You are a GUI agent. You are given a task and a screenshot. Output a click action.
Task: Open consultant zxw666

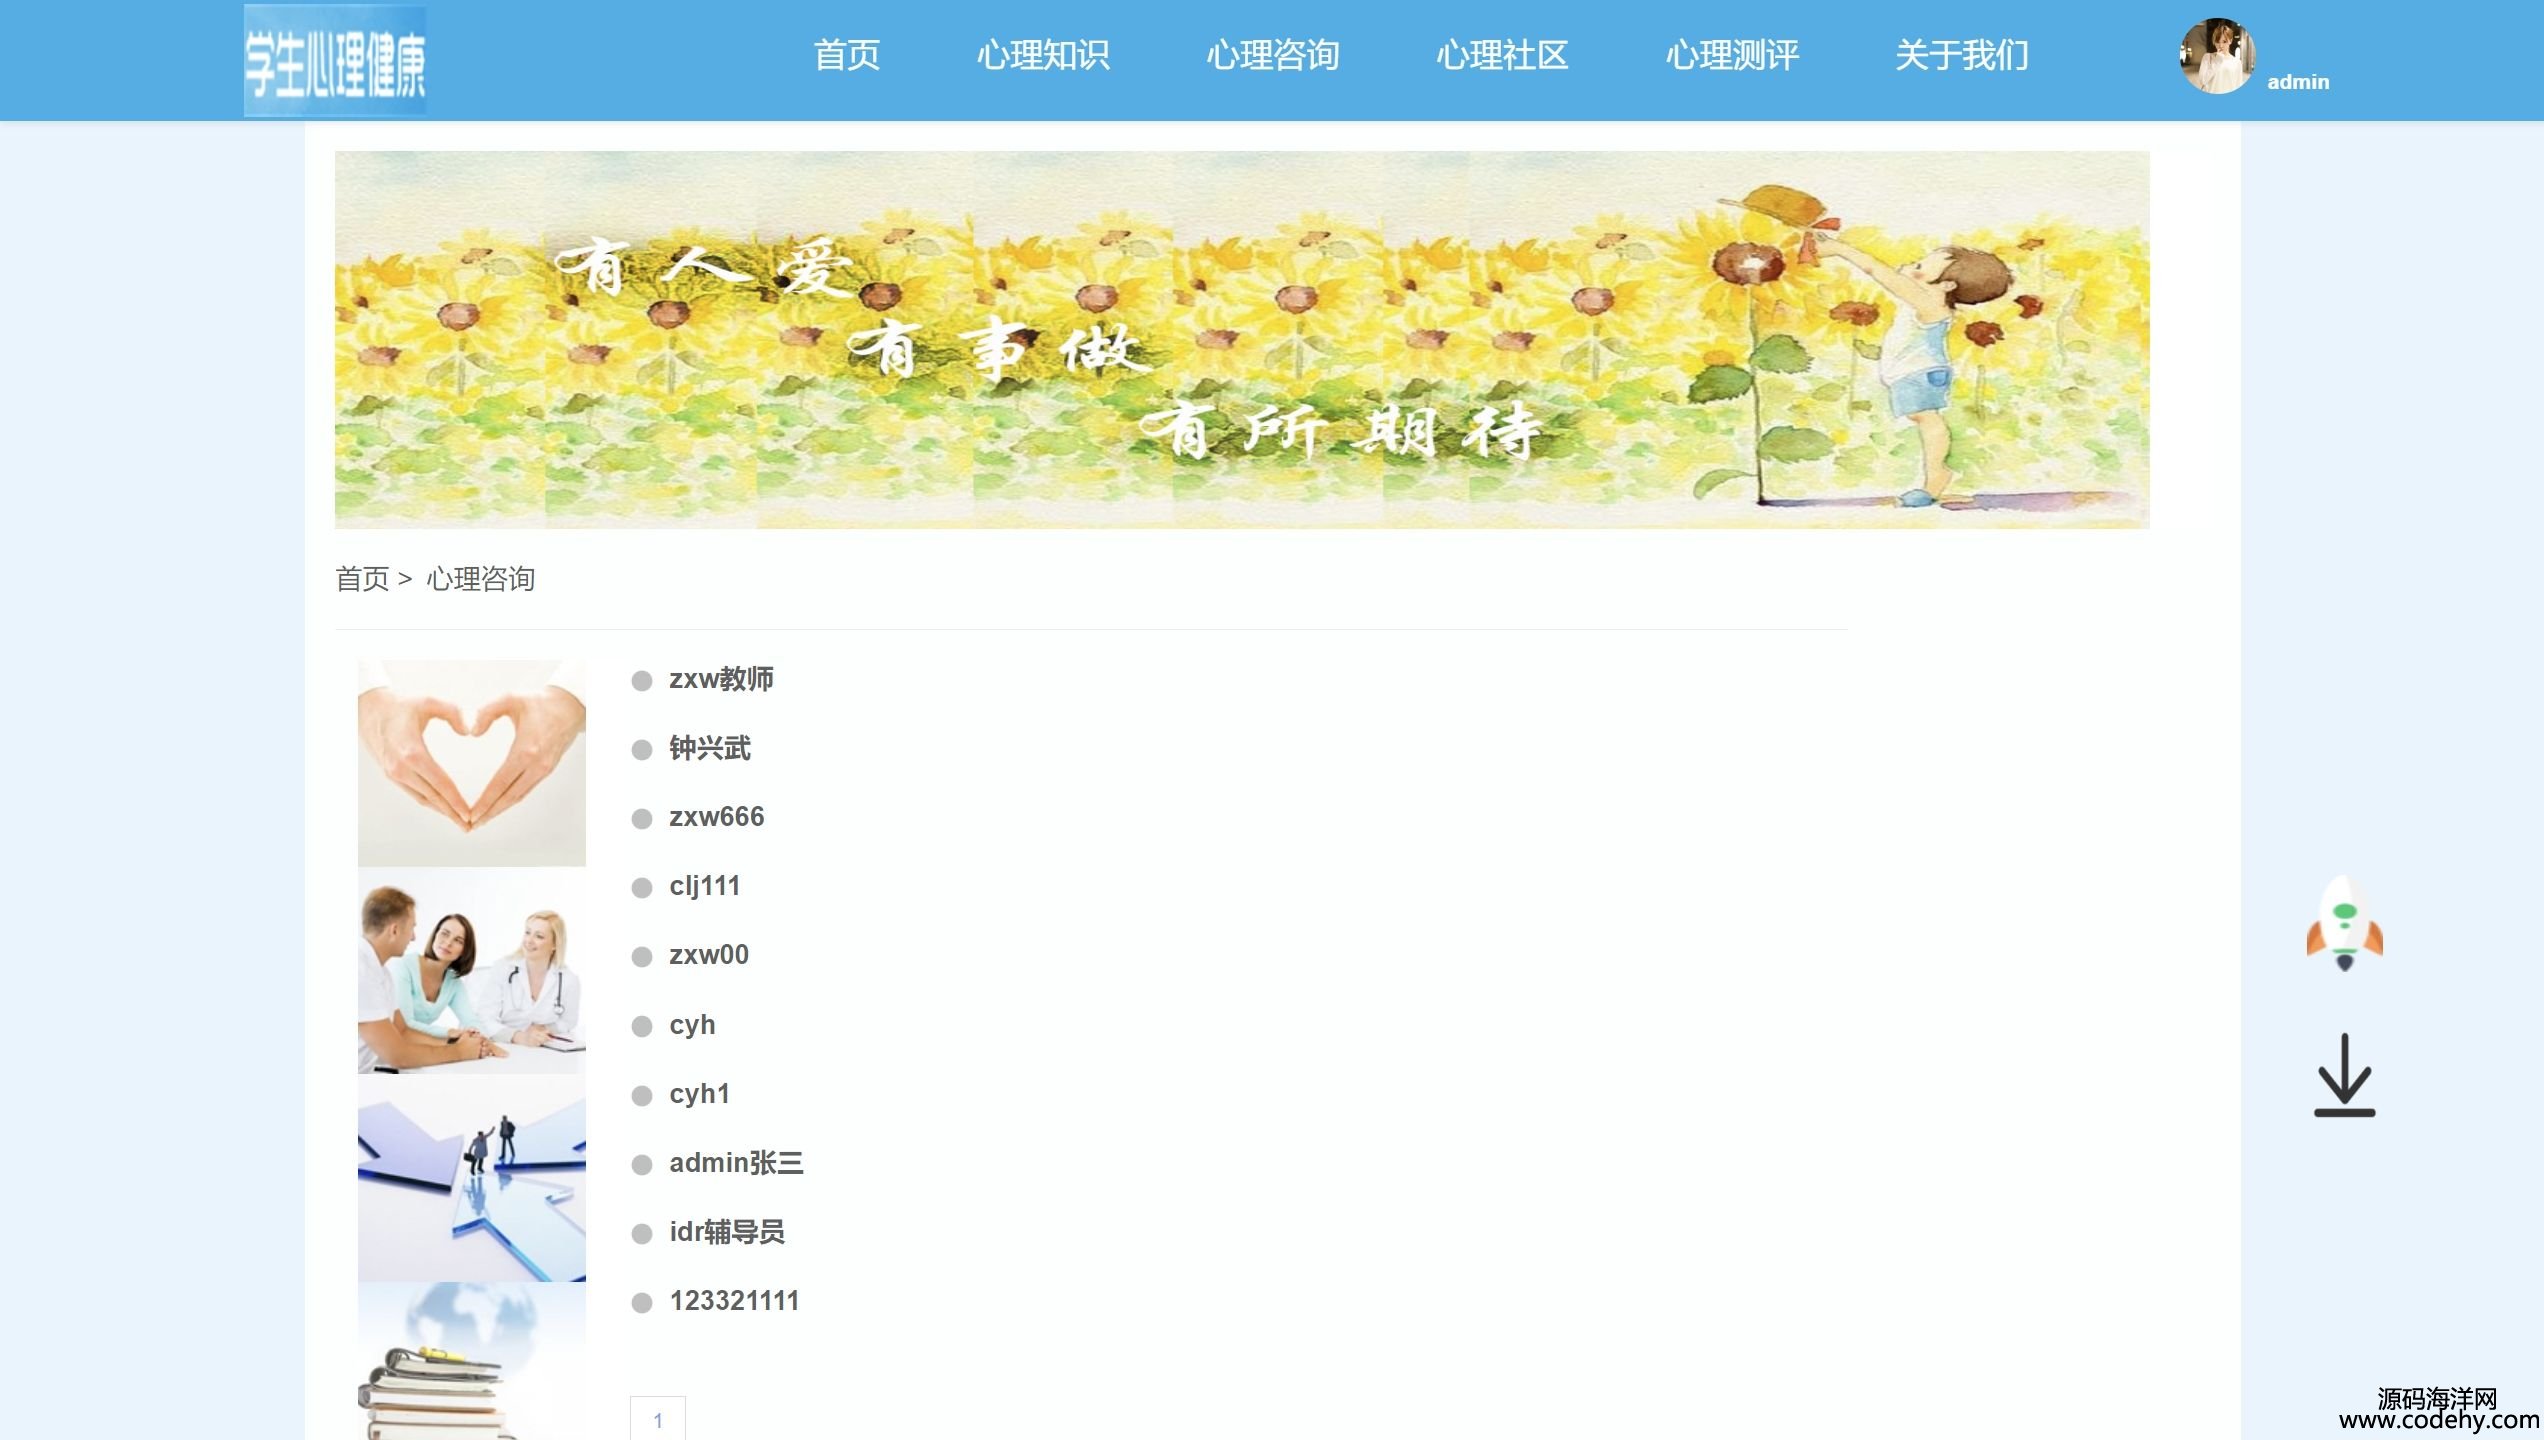(x=717, y=817)
